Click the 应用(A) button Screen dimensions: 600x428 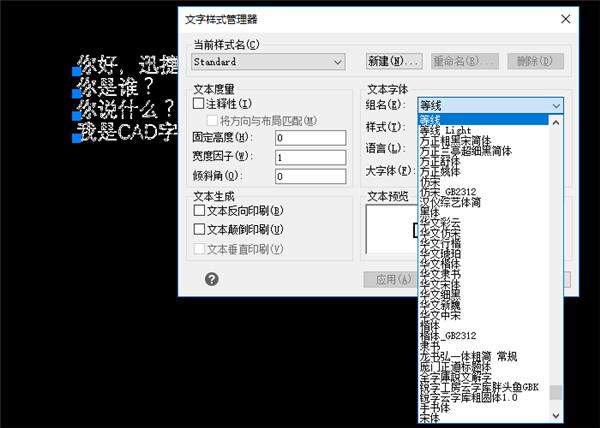[390, 280]
